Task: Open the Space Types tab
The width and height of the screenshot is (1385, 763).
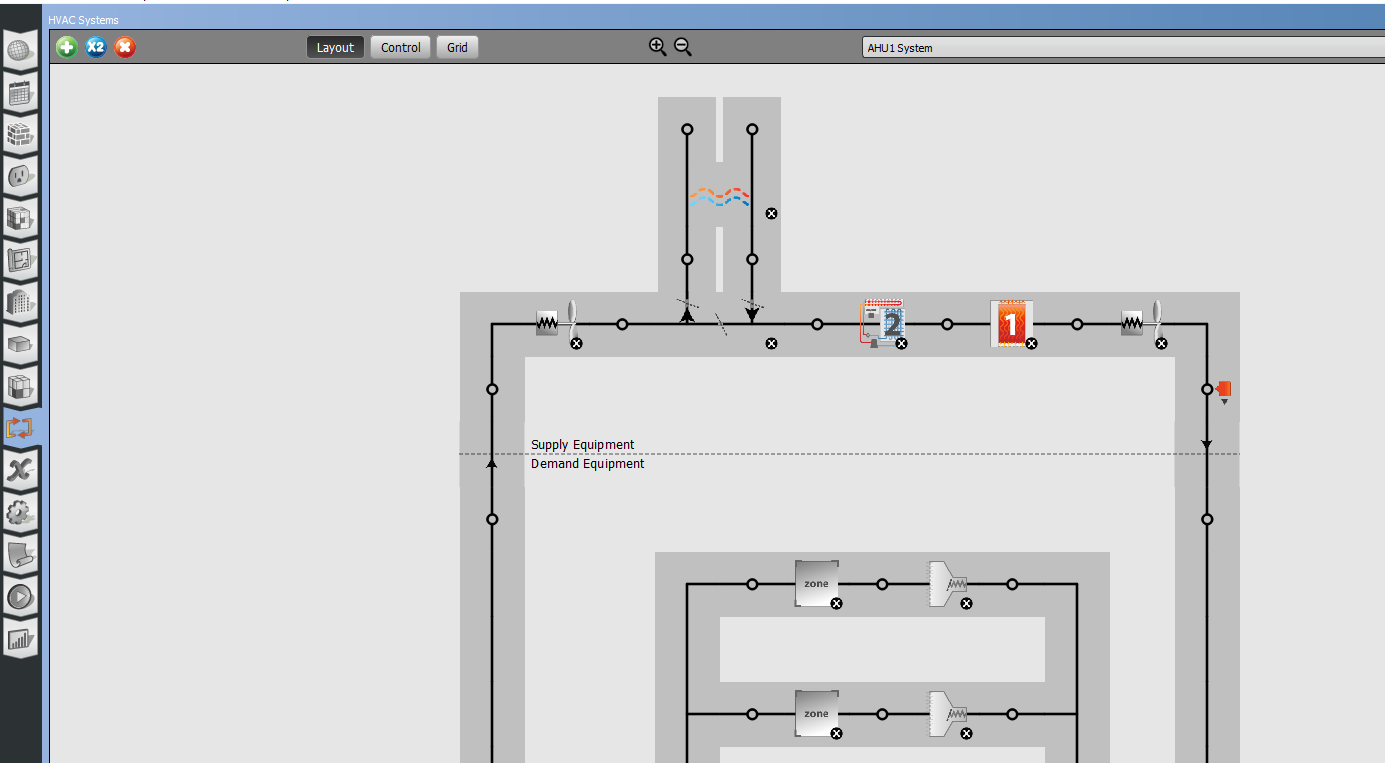Action: pos(21,219)
